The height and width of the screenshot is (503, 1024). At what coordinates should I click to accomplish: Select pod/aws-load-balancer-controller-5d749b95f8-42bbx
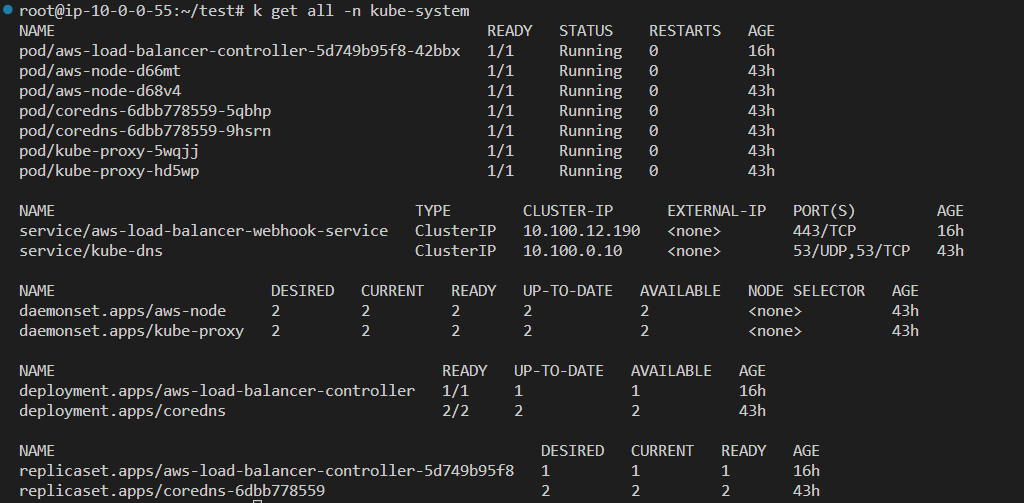coord(240,51)
